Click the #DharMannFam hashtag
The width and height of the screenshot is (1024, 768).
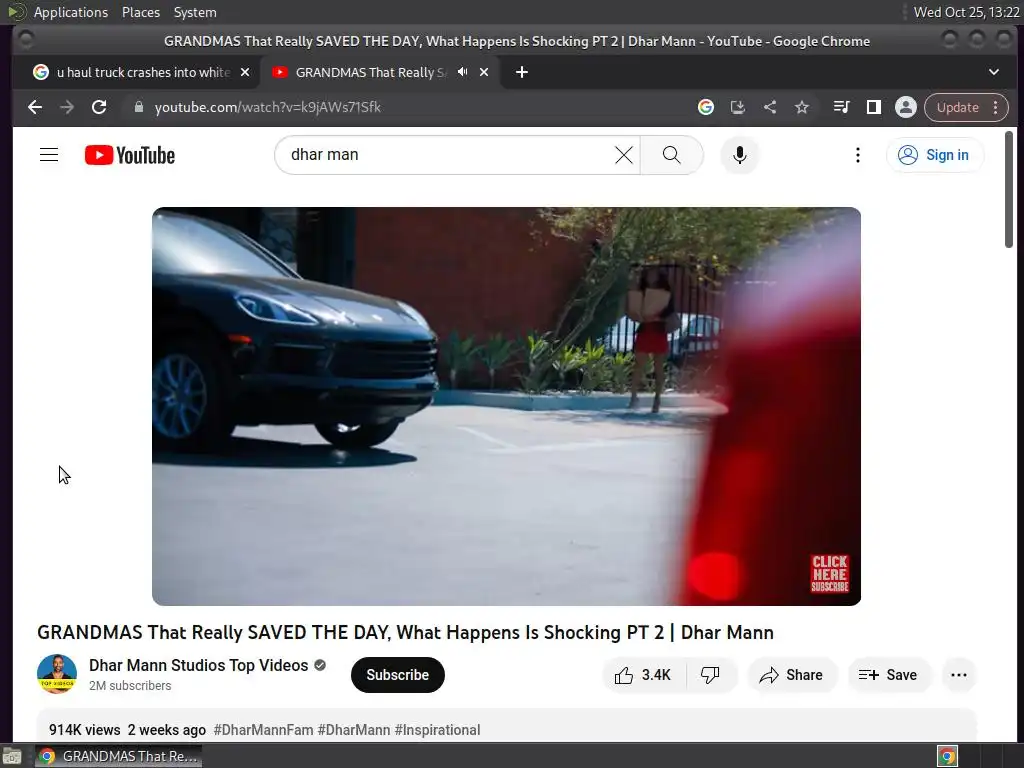coord(263,729)
